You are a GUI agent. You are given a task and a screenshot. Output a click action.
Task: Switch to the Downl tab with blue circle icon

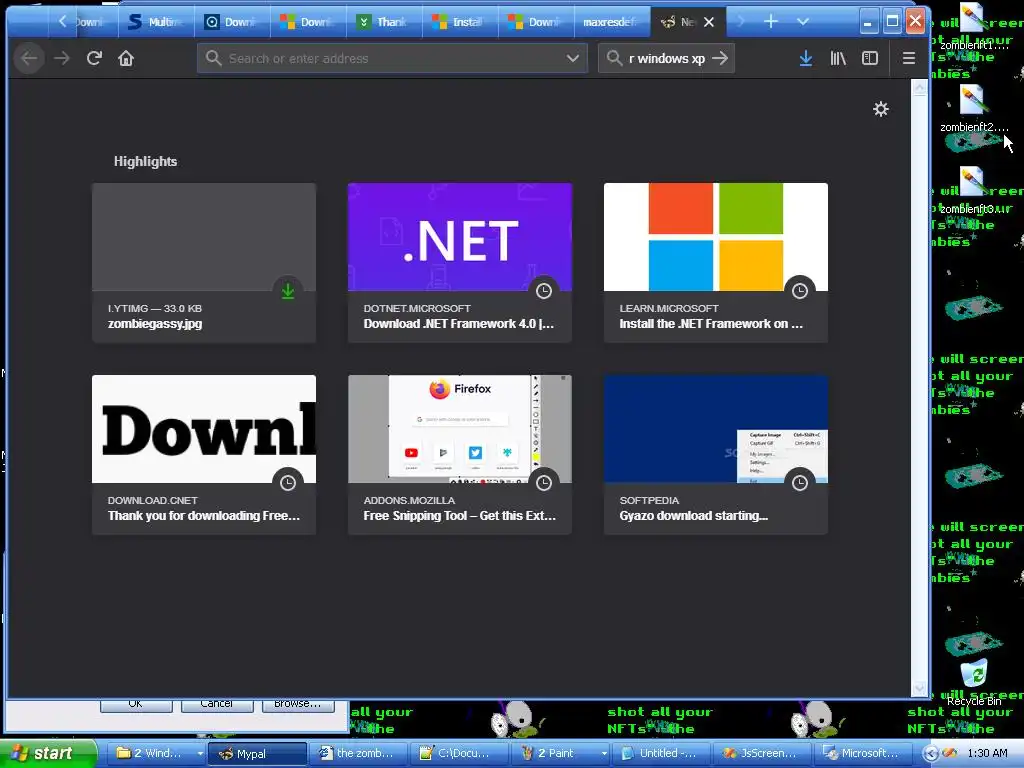pos(232,22)
